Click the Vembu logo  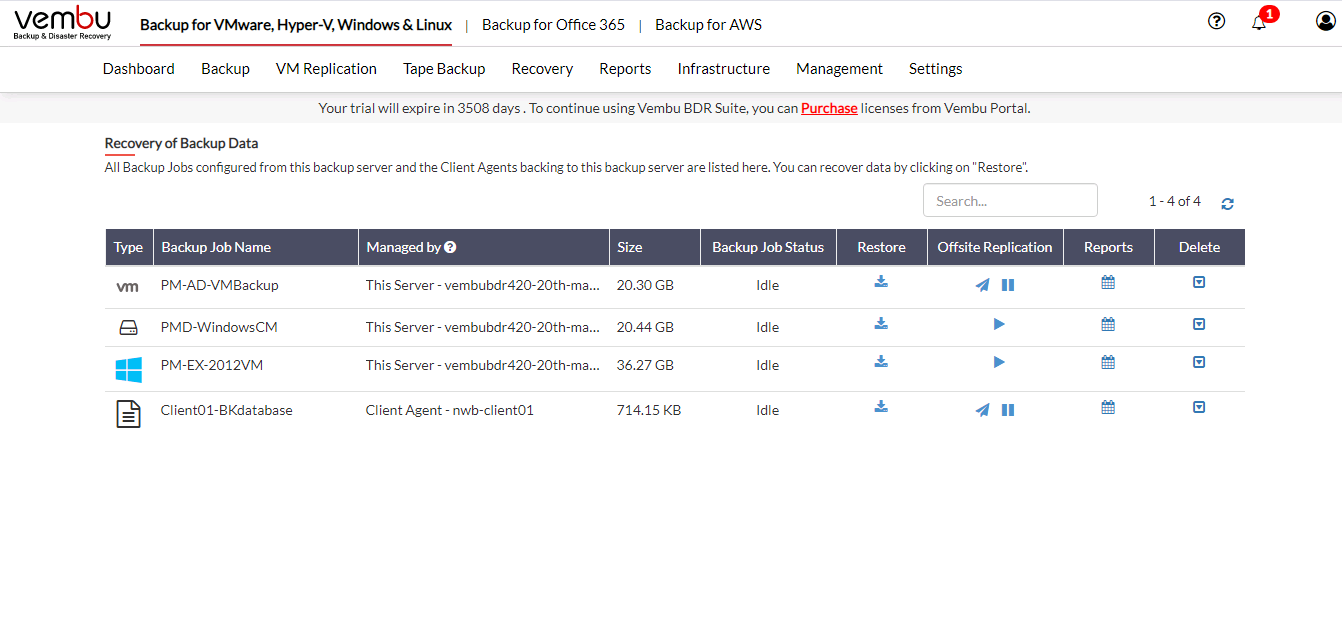63,23
